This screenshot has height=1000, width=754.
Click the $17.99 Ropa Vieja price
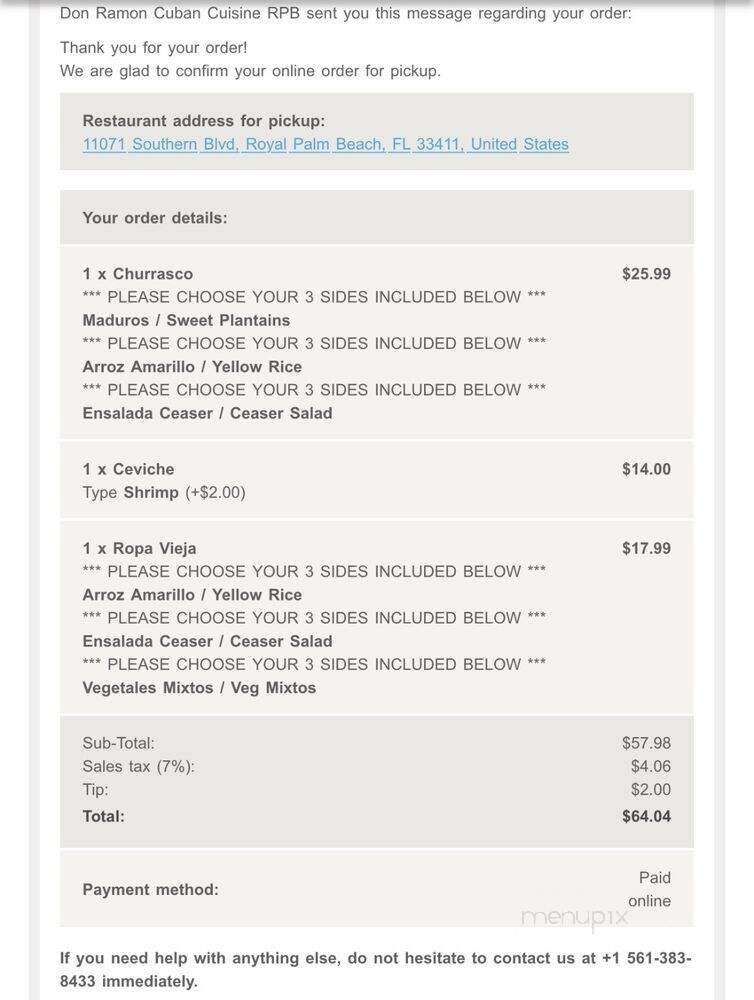pos(646,548)
